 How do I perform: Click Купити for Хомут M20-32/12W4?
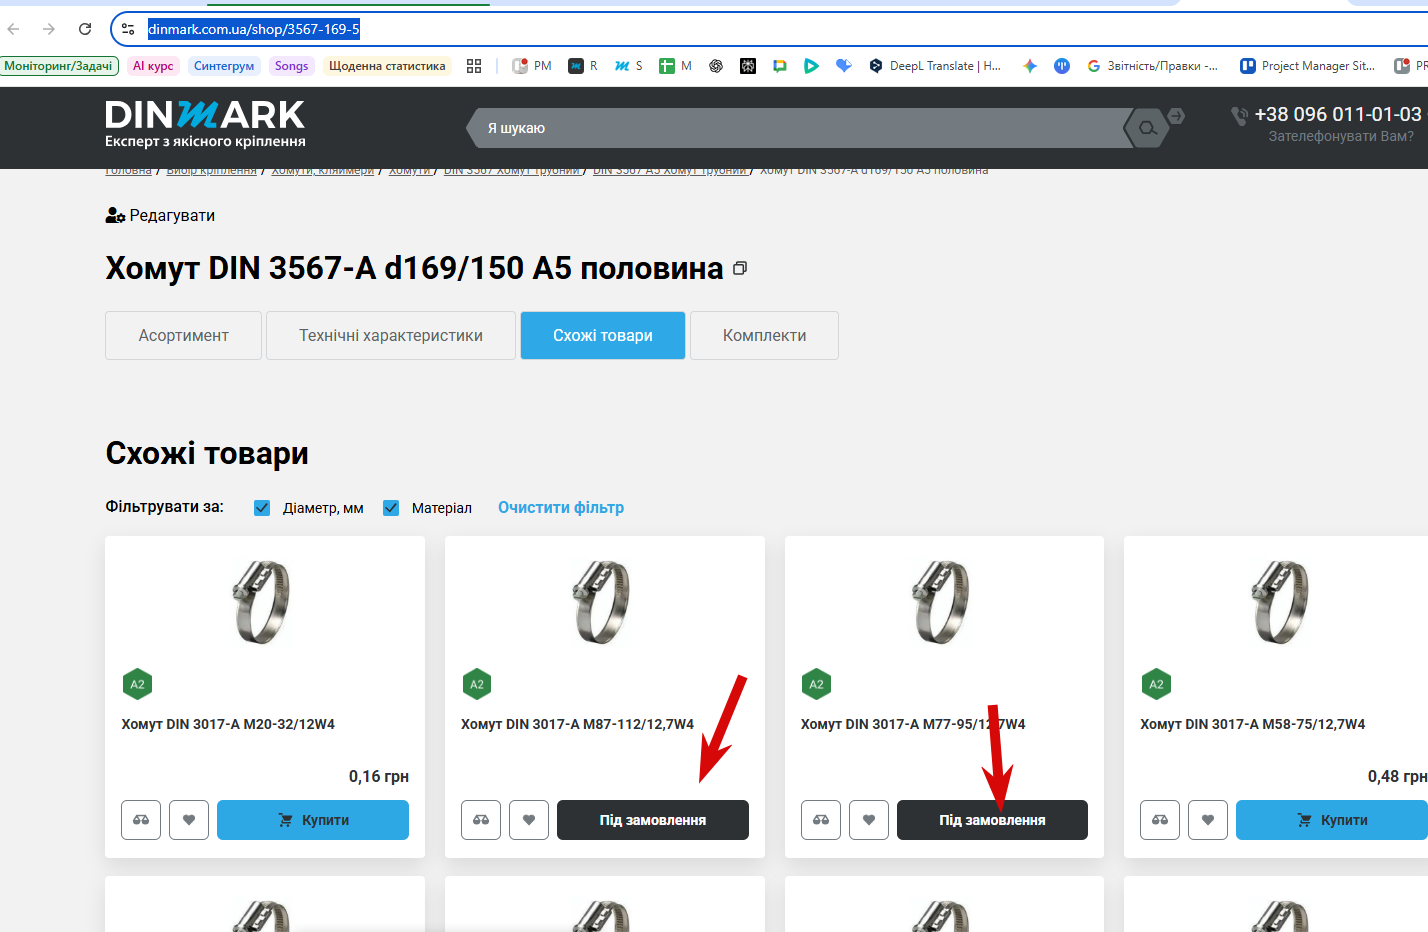[313, 820]
